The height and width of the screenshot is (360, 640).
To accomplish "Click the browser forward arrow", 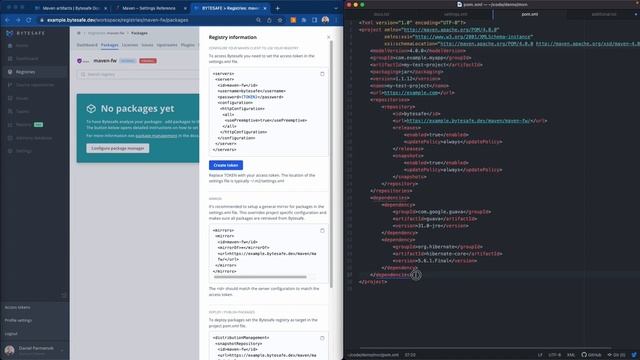I will [18, 20].
